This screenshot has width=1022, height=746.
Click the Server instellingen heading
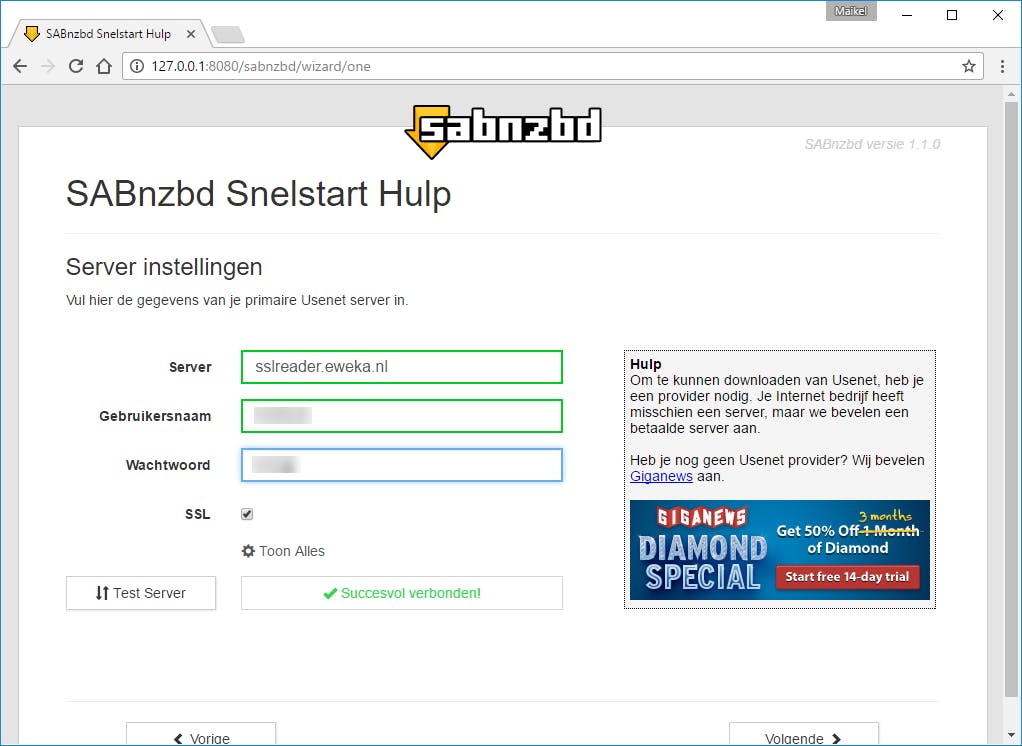click(x=164, y=267)
